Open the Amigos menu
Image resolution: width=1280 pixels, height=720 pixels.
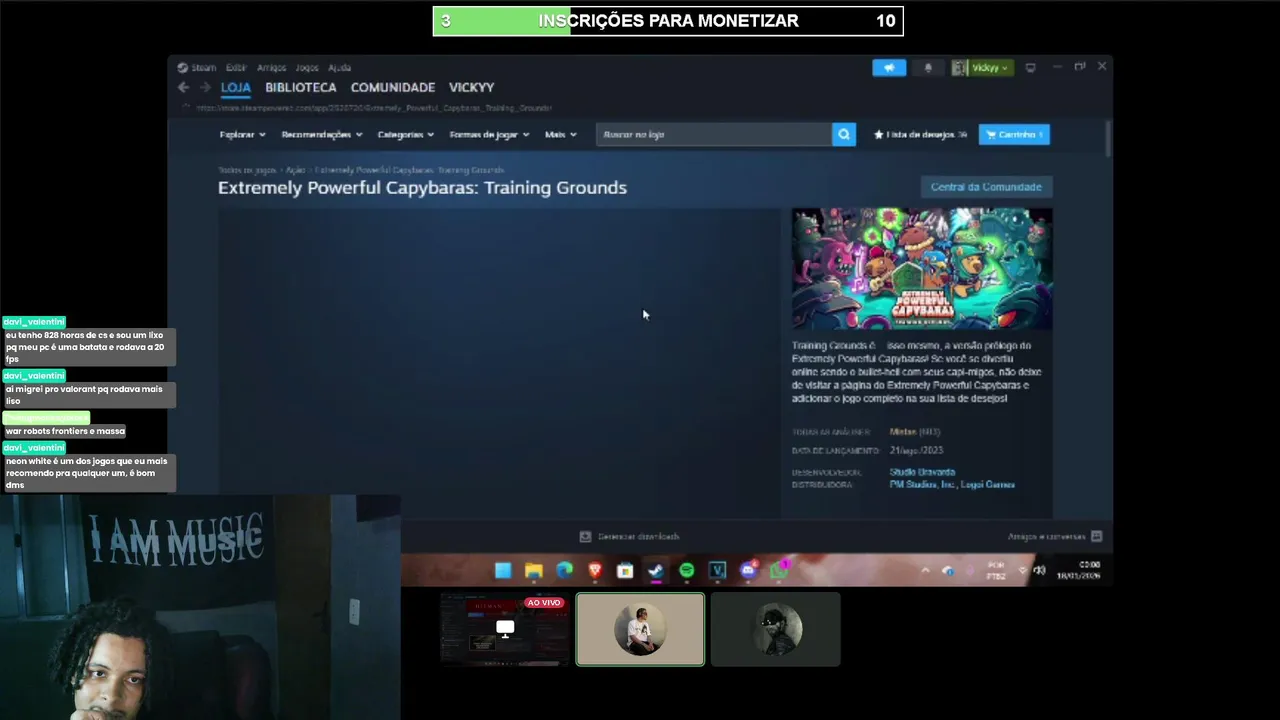tap(271, 67)
